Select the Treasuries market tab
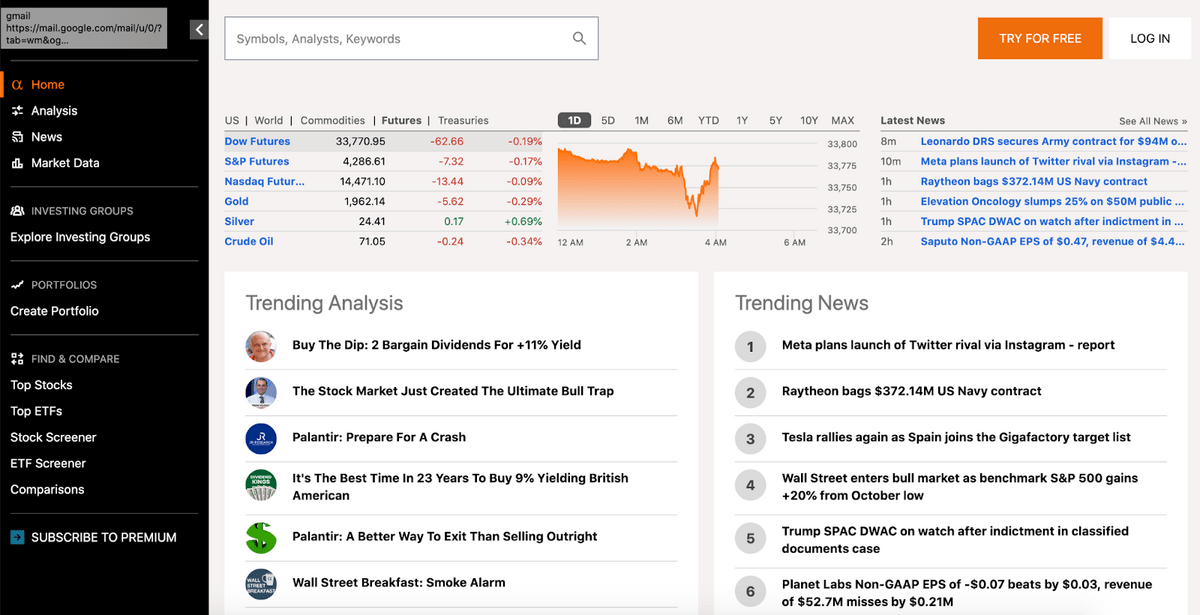 463,121
